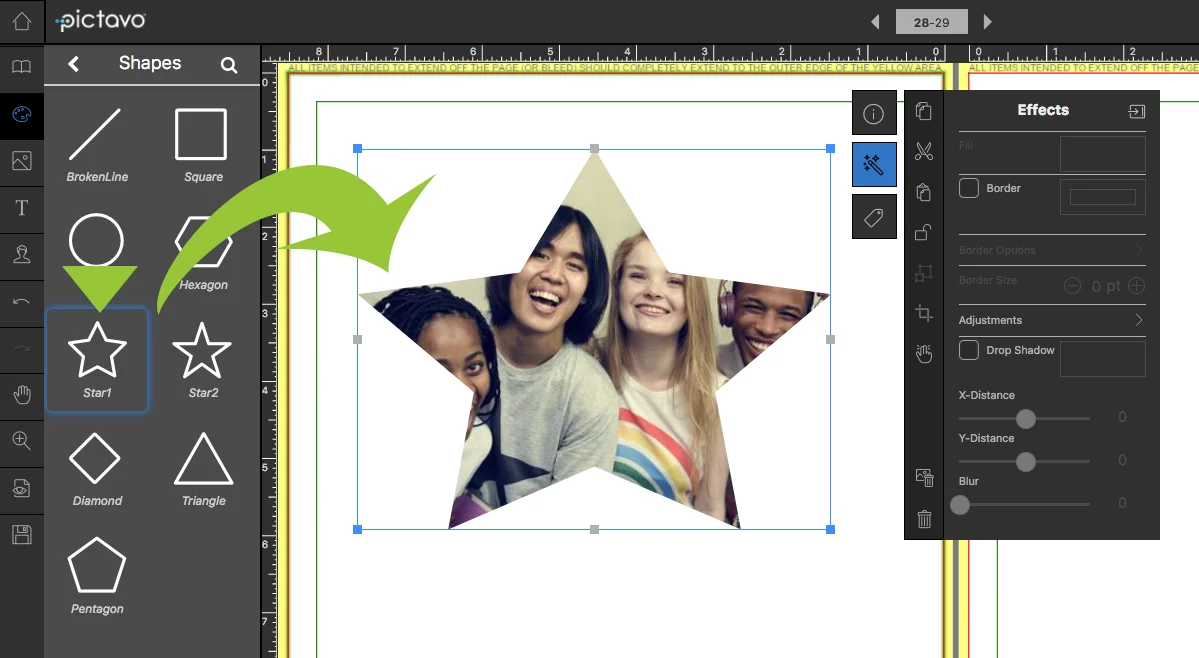Click the X-Distance slider handle
Screen dimensions: 1199x658
[1025, 418]
